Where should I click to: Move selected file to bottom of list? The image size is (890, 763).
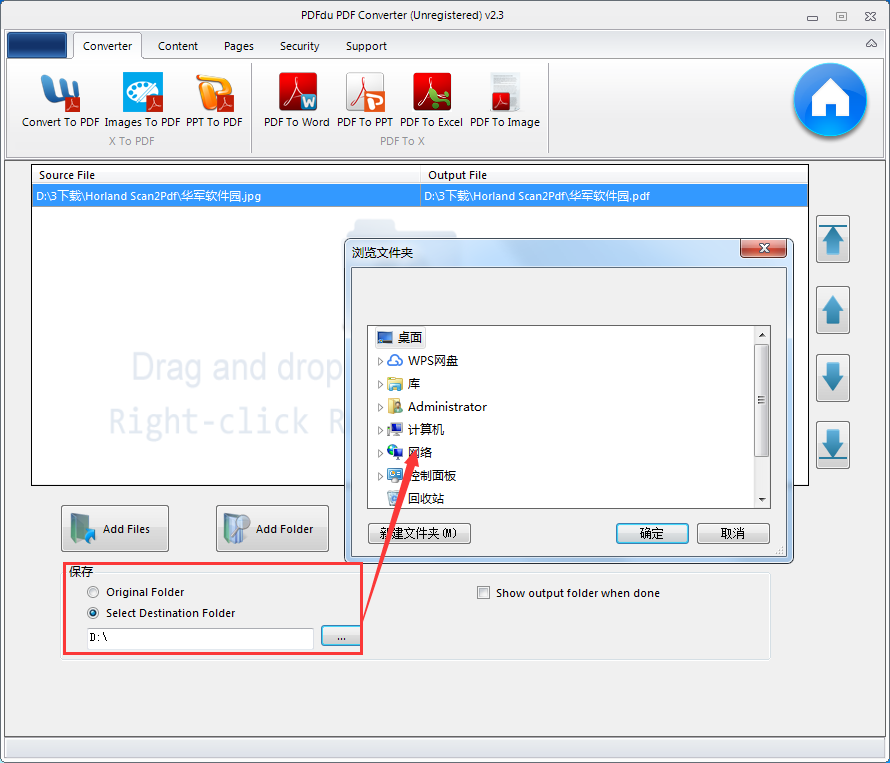833,445
